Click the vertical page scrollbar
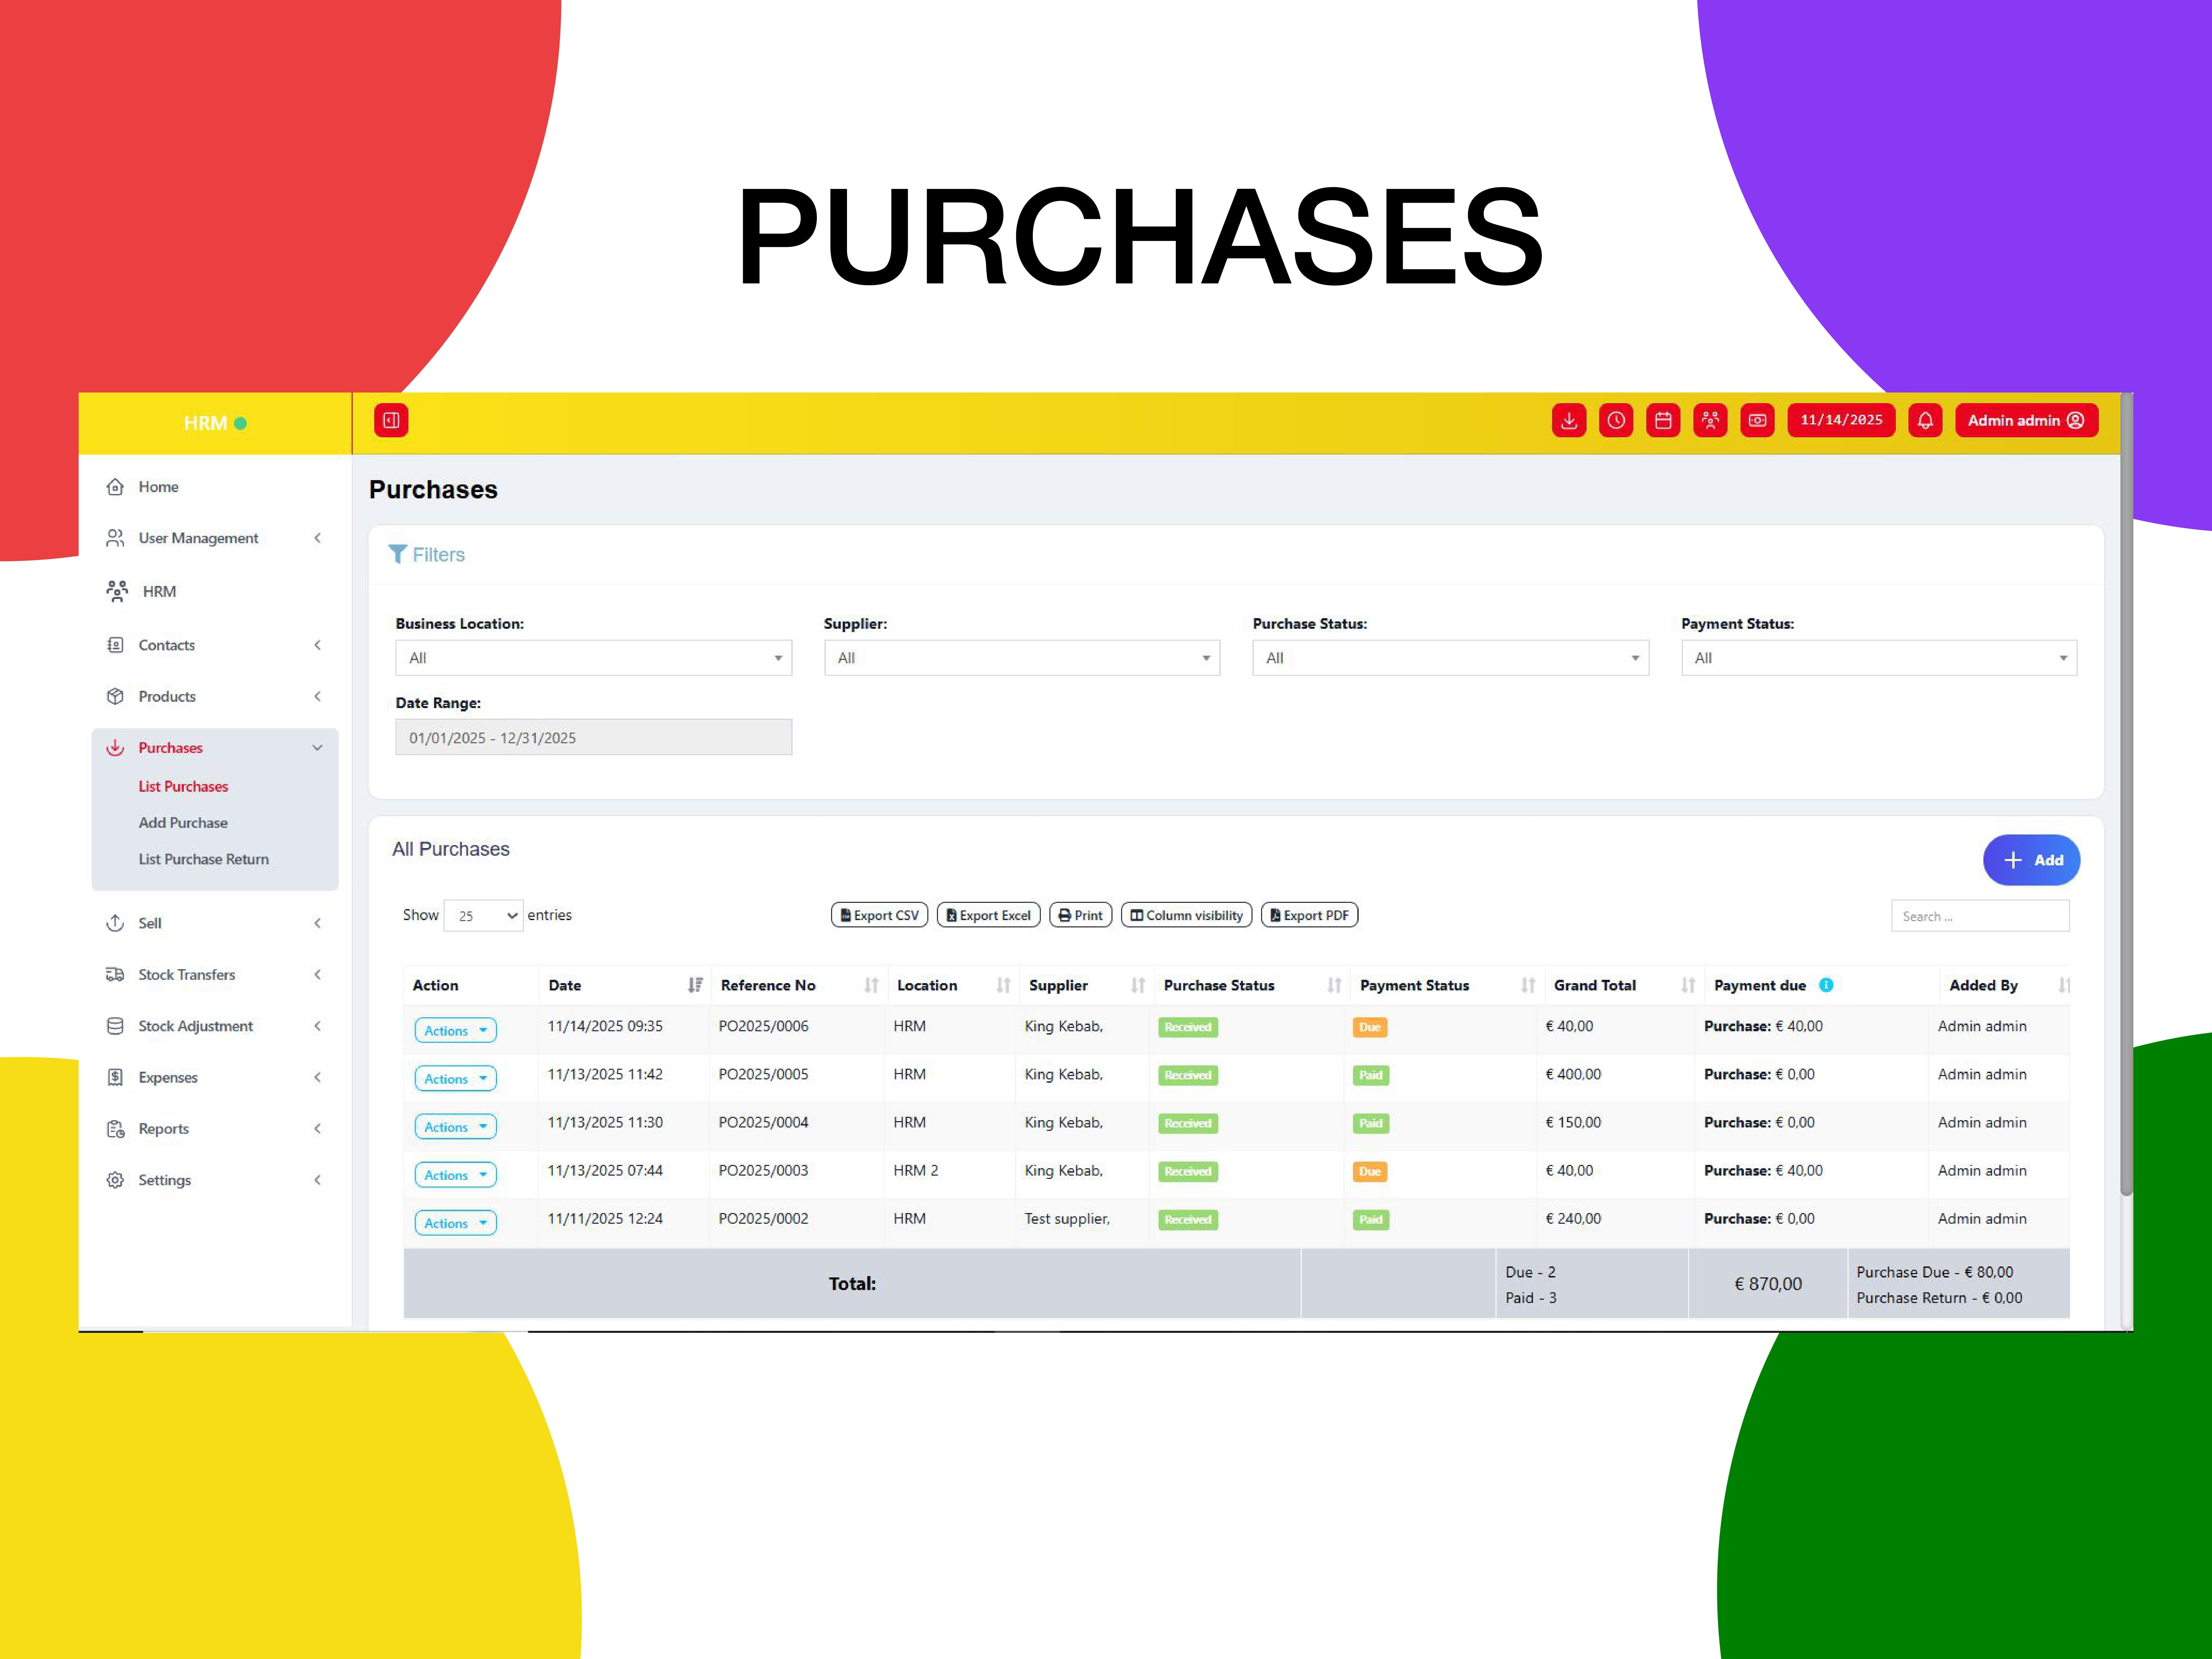This screenshot has height=1659, width=2212. coord(2126,795)
